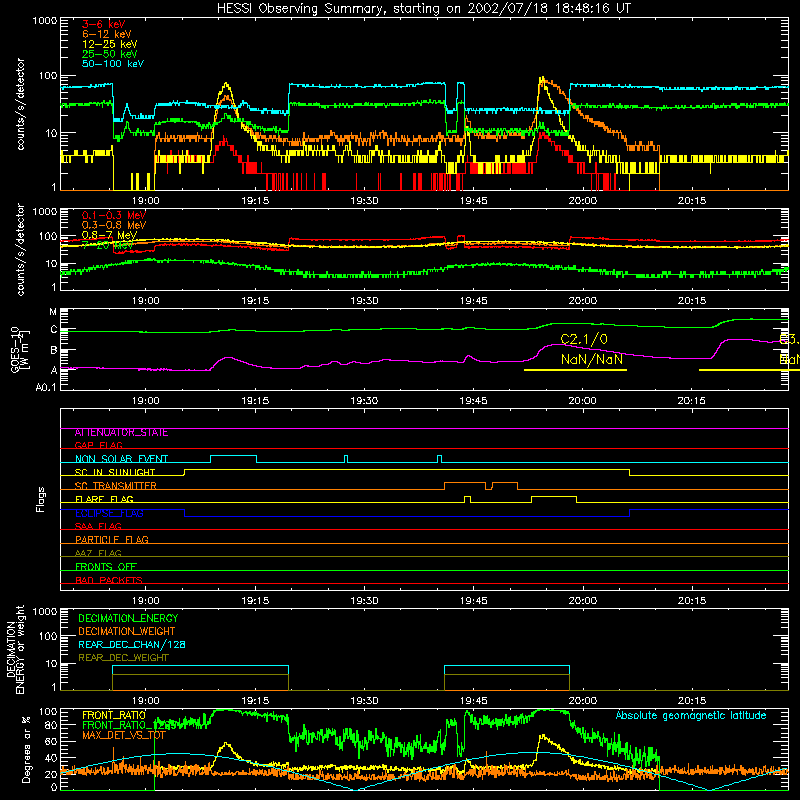Click the 20:15 tick under the MeV panel
This screenshot has width=800, height=800.
(692, 301)
